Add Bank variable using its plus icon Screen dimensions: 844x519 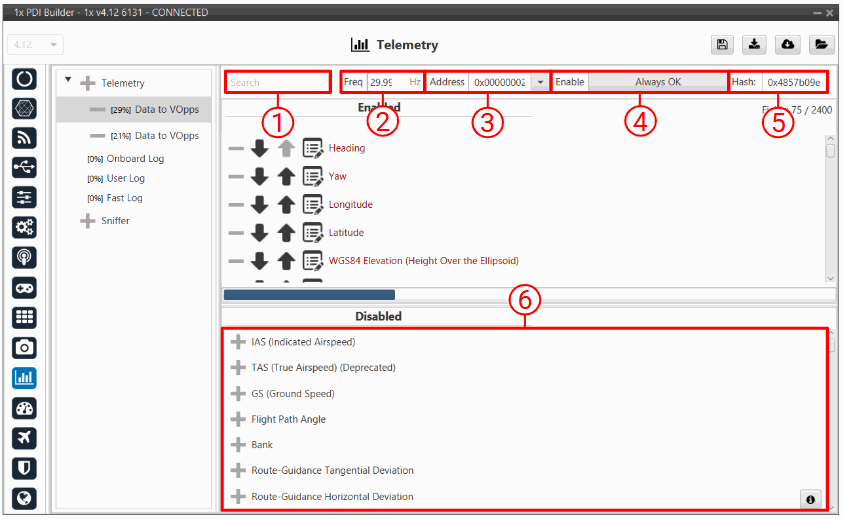[238, 445]
